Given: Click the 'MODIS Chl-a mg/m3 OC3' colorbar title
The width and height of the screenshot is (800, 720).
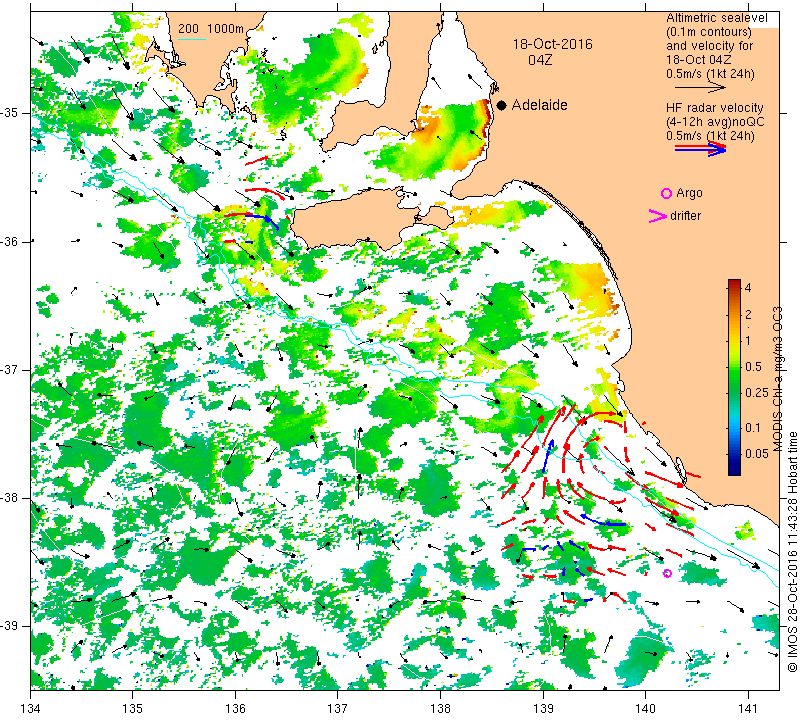Looking at the screenshot, I should [778, 379].
